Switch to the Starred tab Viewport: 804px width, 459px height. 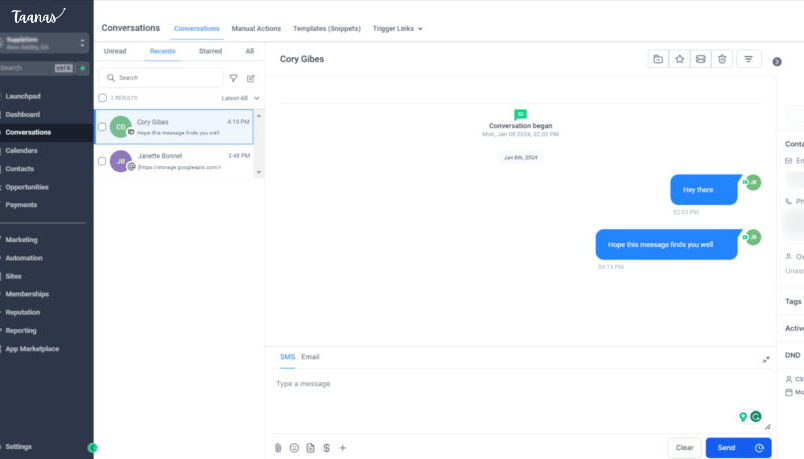pyautogui.click(x=210, y=51)
